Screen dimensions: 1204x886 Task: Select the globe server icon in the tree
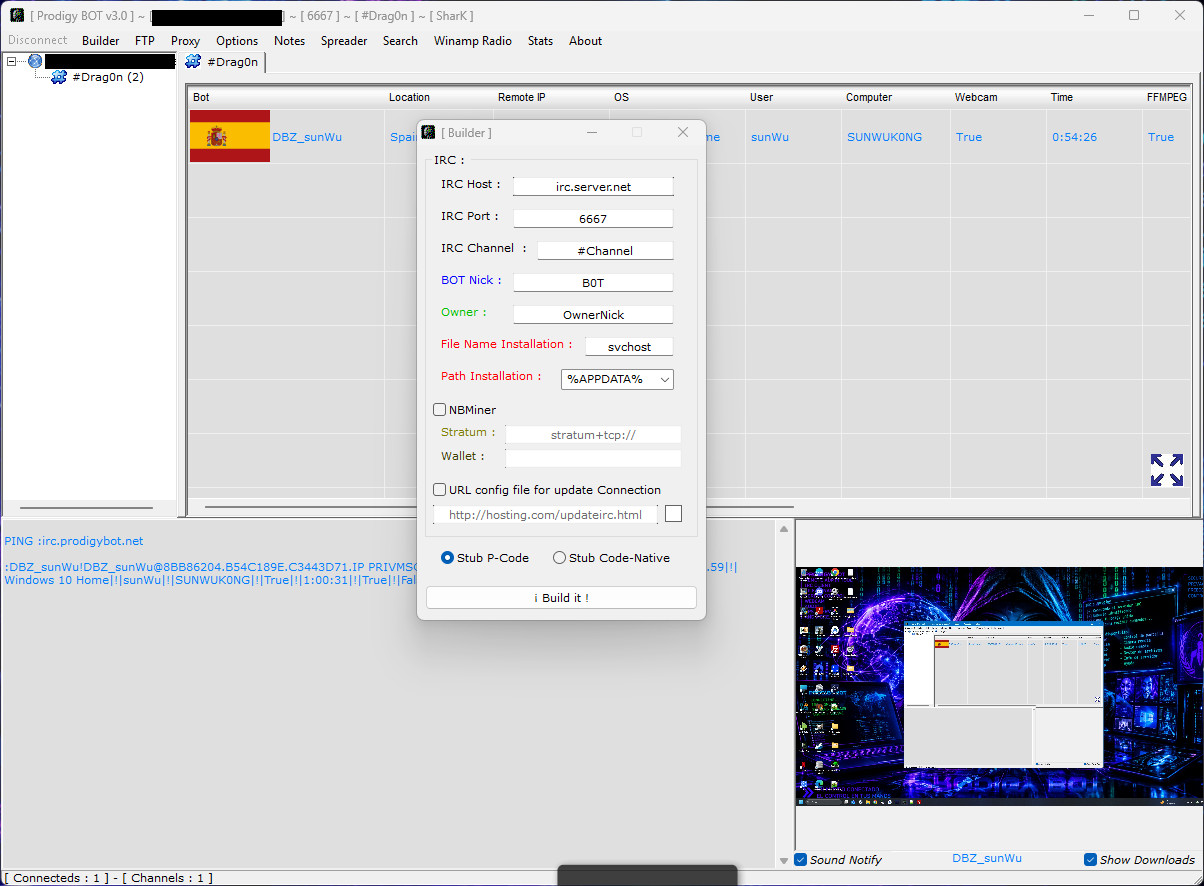coord(35,61)
